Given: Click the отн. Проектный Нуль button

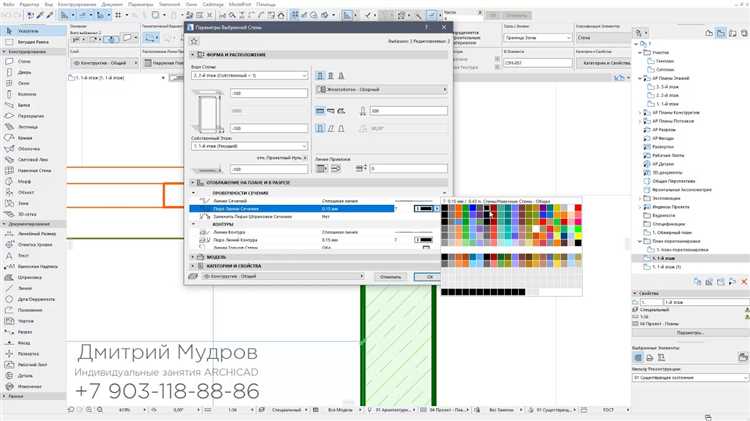Looking at the screenshot, I should 282,157.
